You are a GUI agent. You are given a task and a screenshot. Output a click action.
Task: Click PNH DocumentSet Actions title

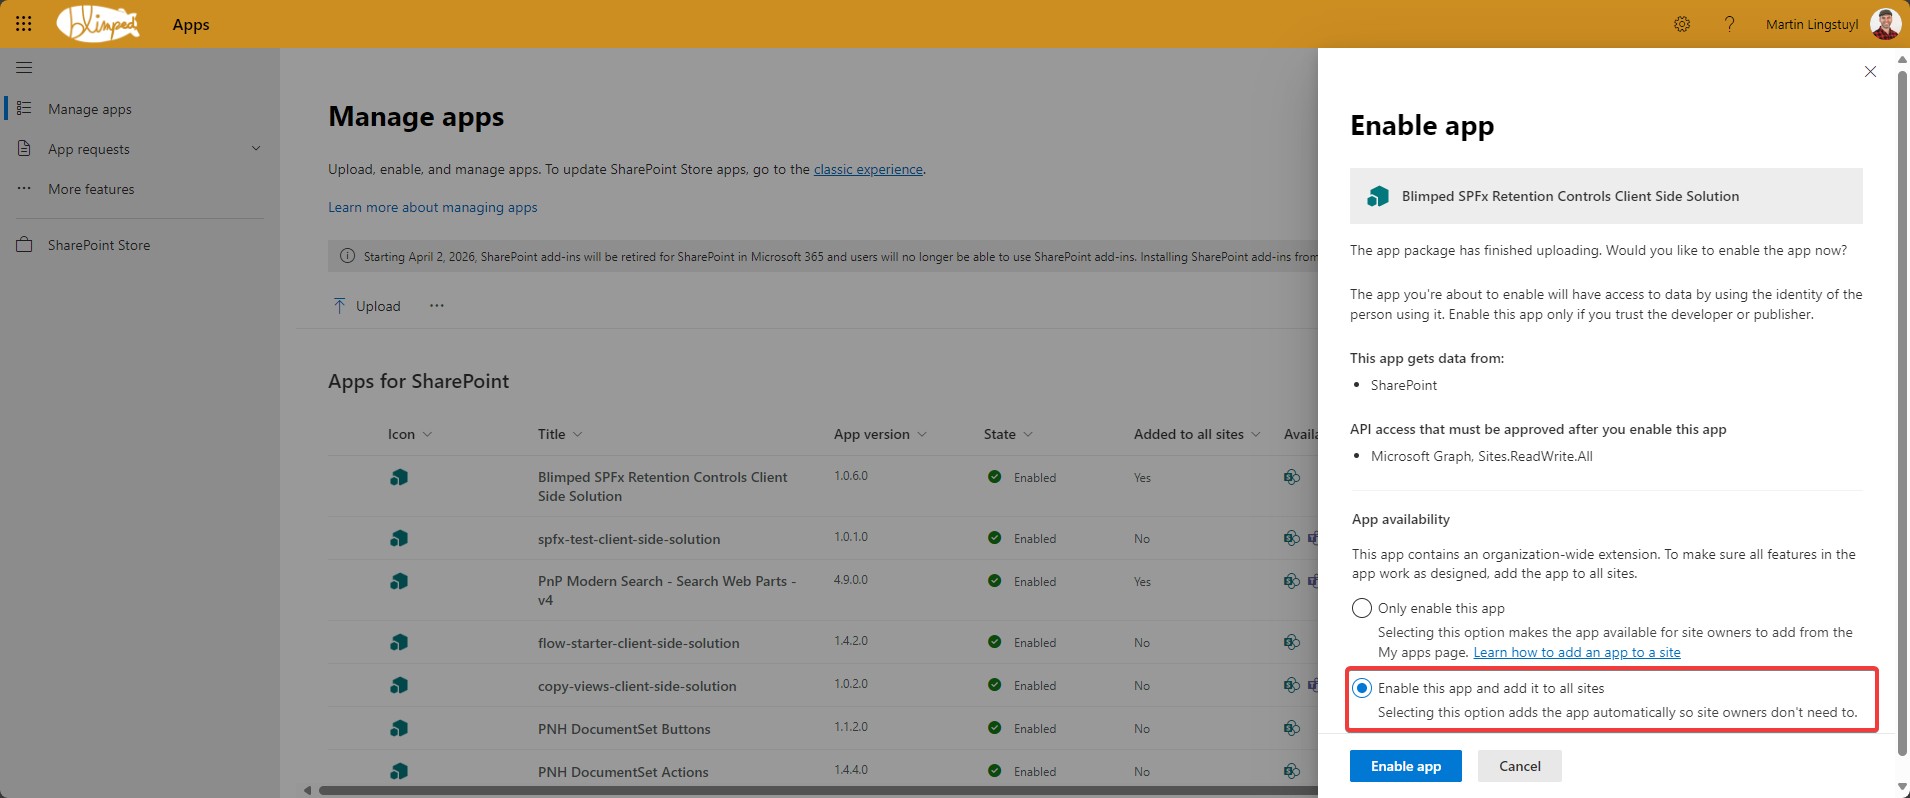[x=623, y=772]
